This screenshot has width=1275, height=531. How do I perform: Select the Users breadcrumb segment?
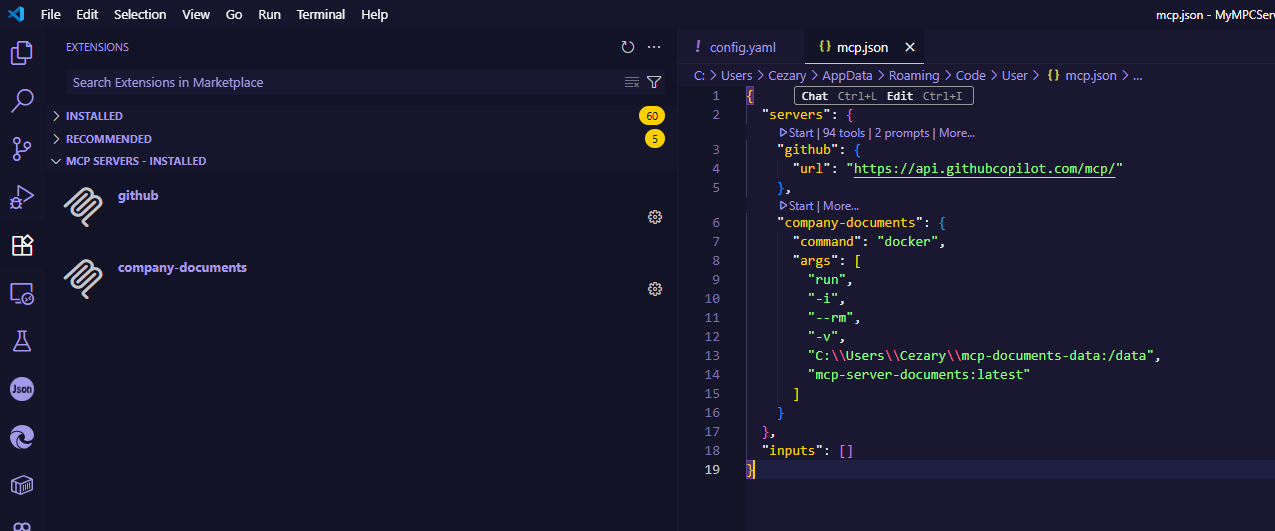pos(736,75)
